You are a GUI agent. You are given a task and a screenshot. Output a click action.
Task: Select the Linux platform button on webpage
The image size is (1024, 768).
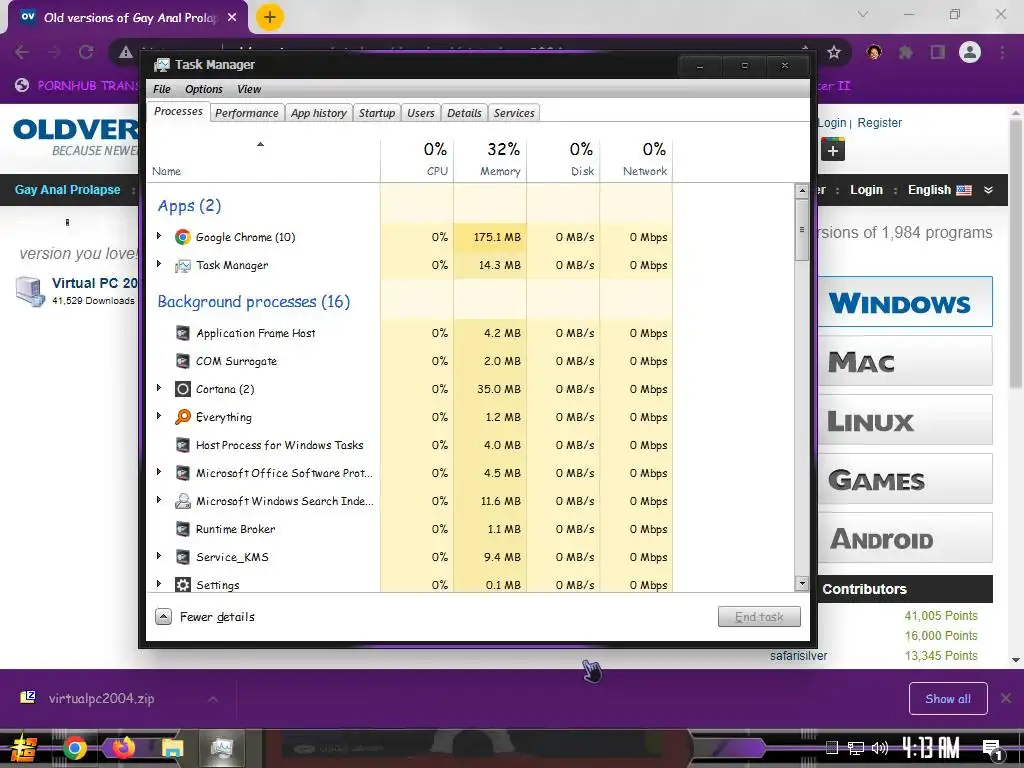(905, 420)
